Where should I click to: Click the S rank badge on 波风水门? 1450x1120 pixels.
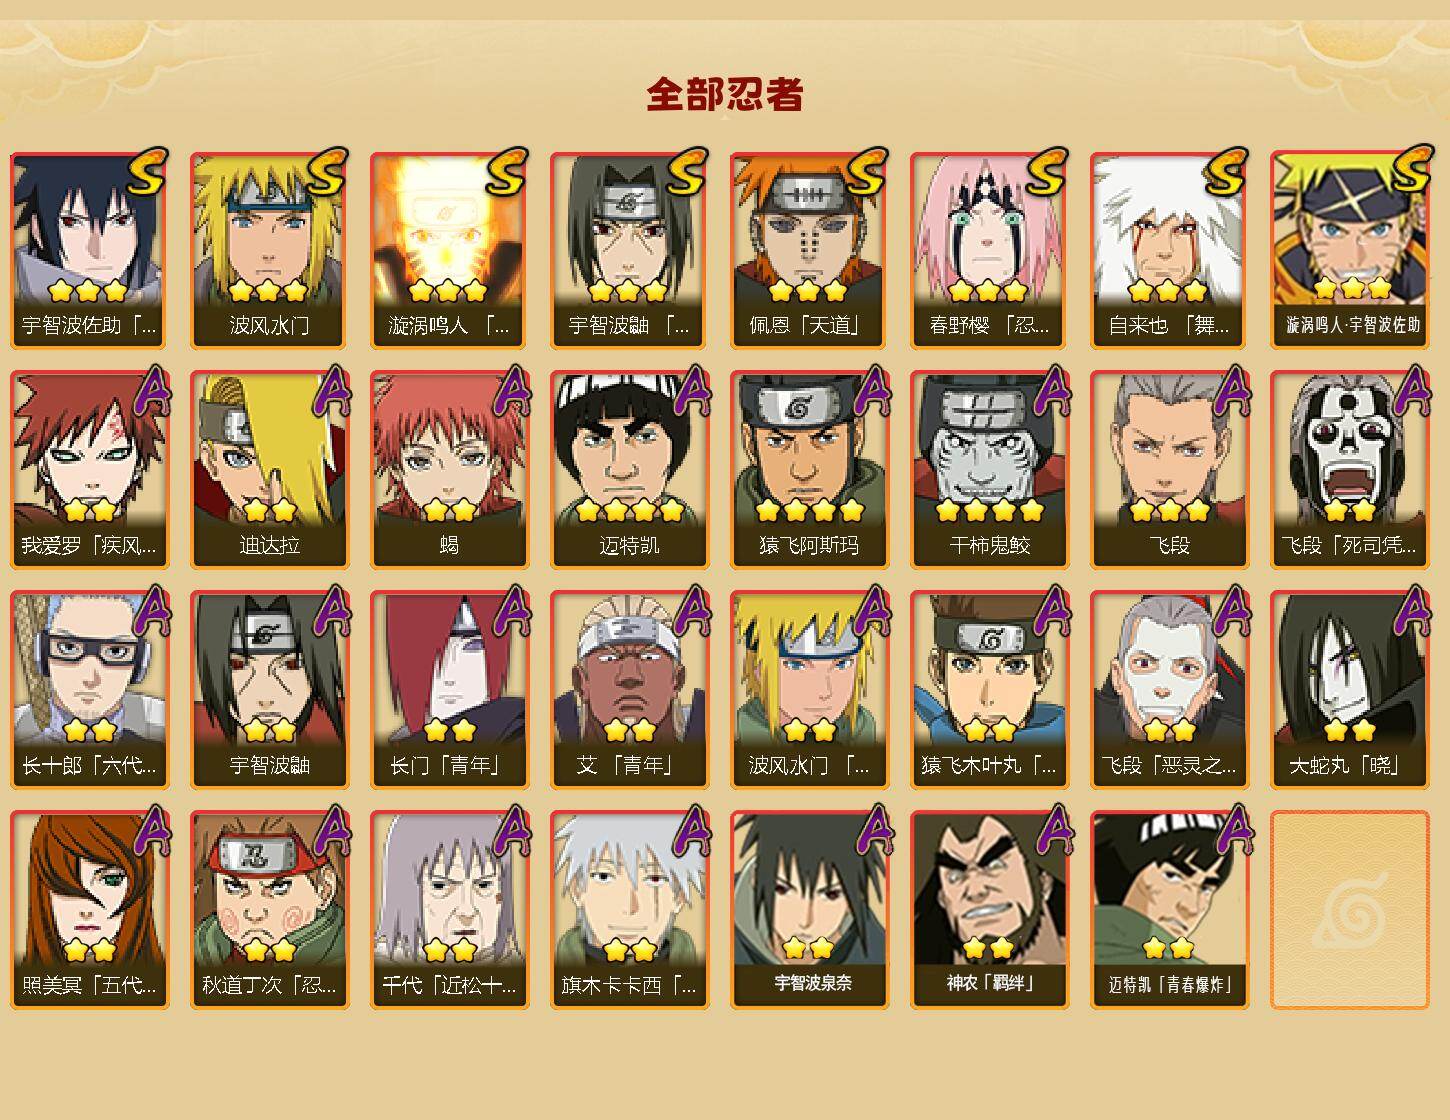[326, 170]
